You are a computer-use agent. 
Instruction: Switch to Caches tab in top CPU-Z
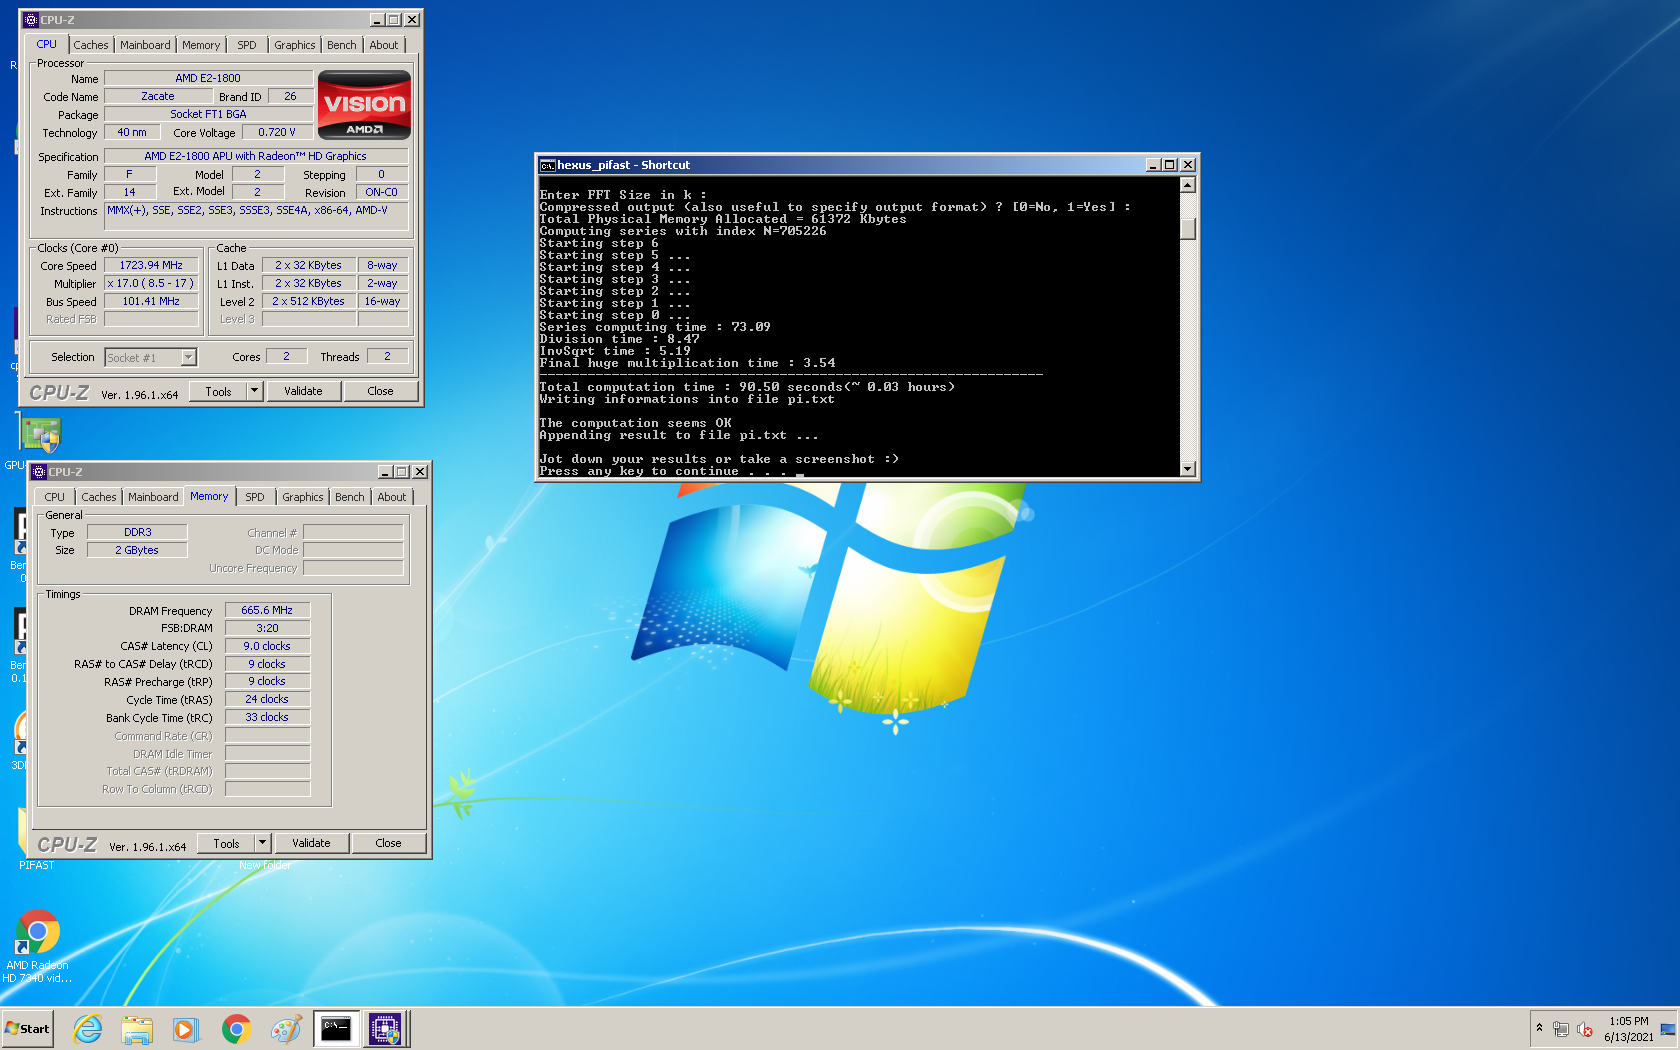pos(91,45)
